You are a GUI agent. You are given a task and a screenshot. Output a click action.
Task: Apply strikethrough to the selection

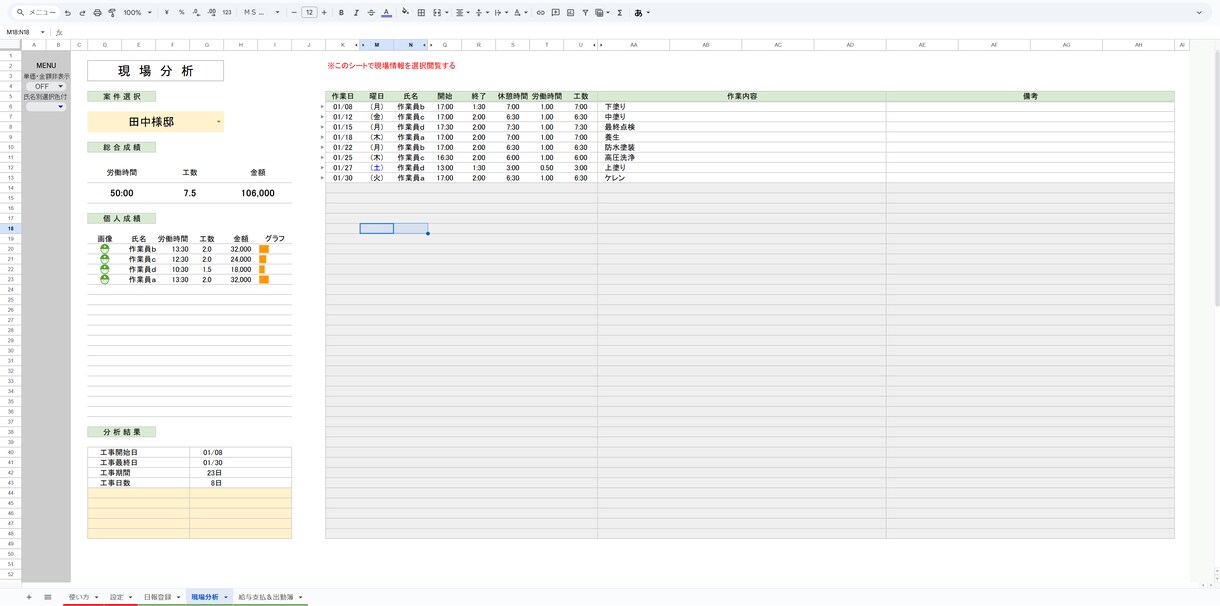(371, 13)
